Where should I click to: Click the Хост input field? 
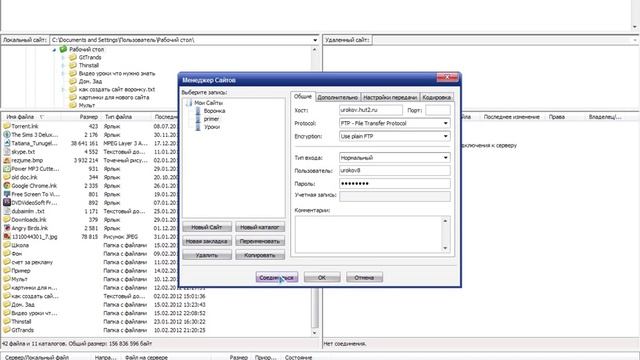point(371,110)
